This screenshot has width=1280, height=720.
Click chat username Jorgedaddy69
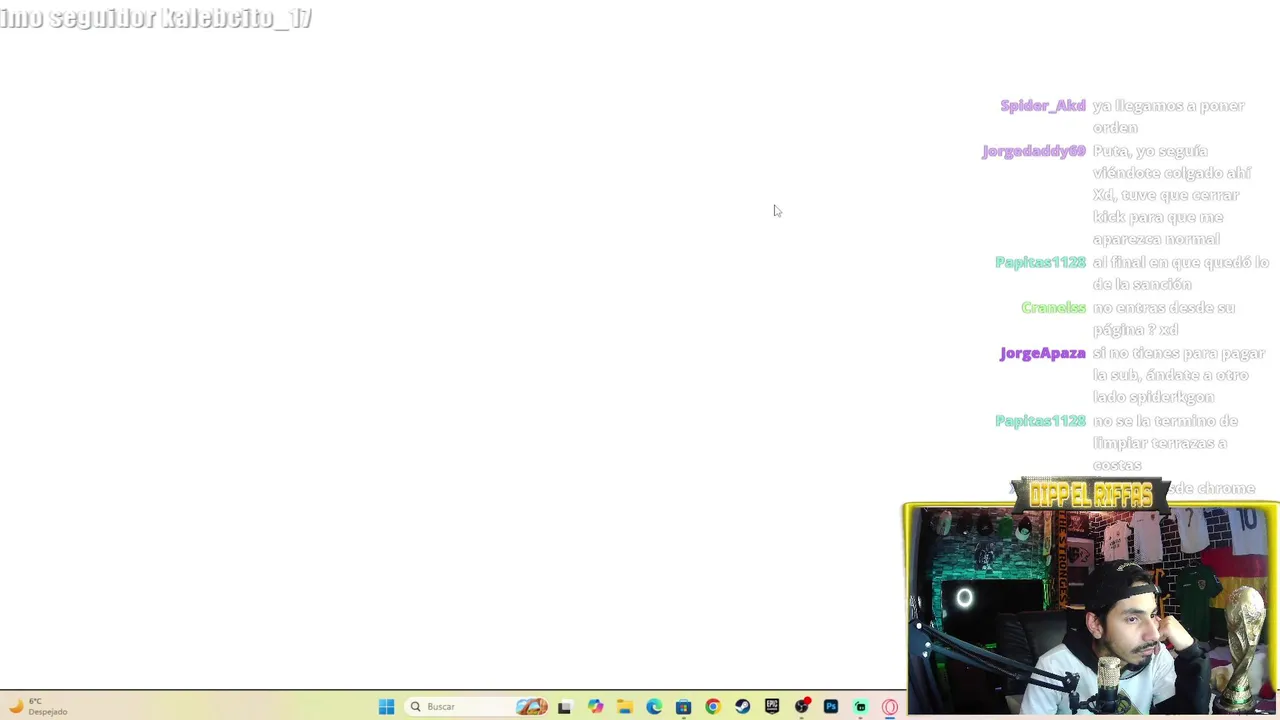(x=1033, y=151)
